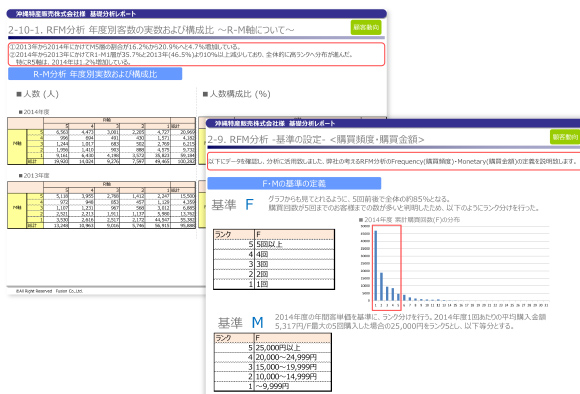Select the title '2-9. RFM分析 -基準の設定-'

pos(266,139)
